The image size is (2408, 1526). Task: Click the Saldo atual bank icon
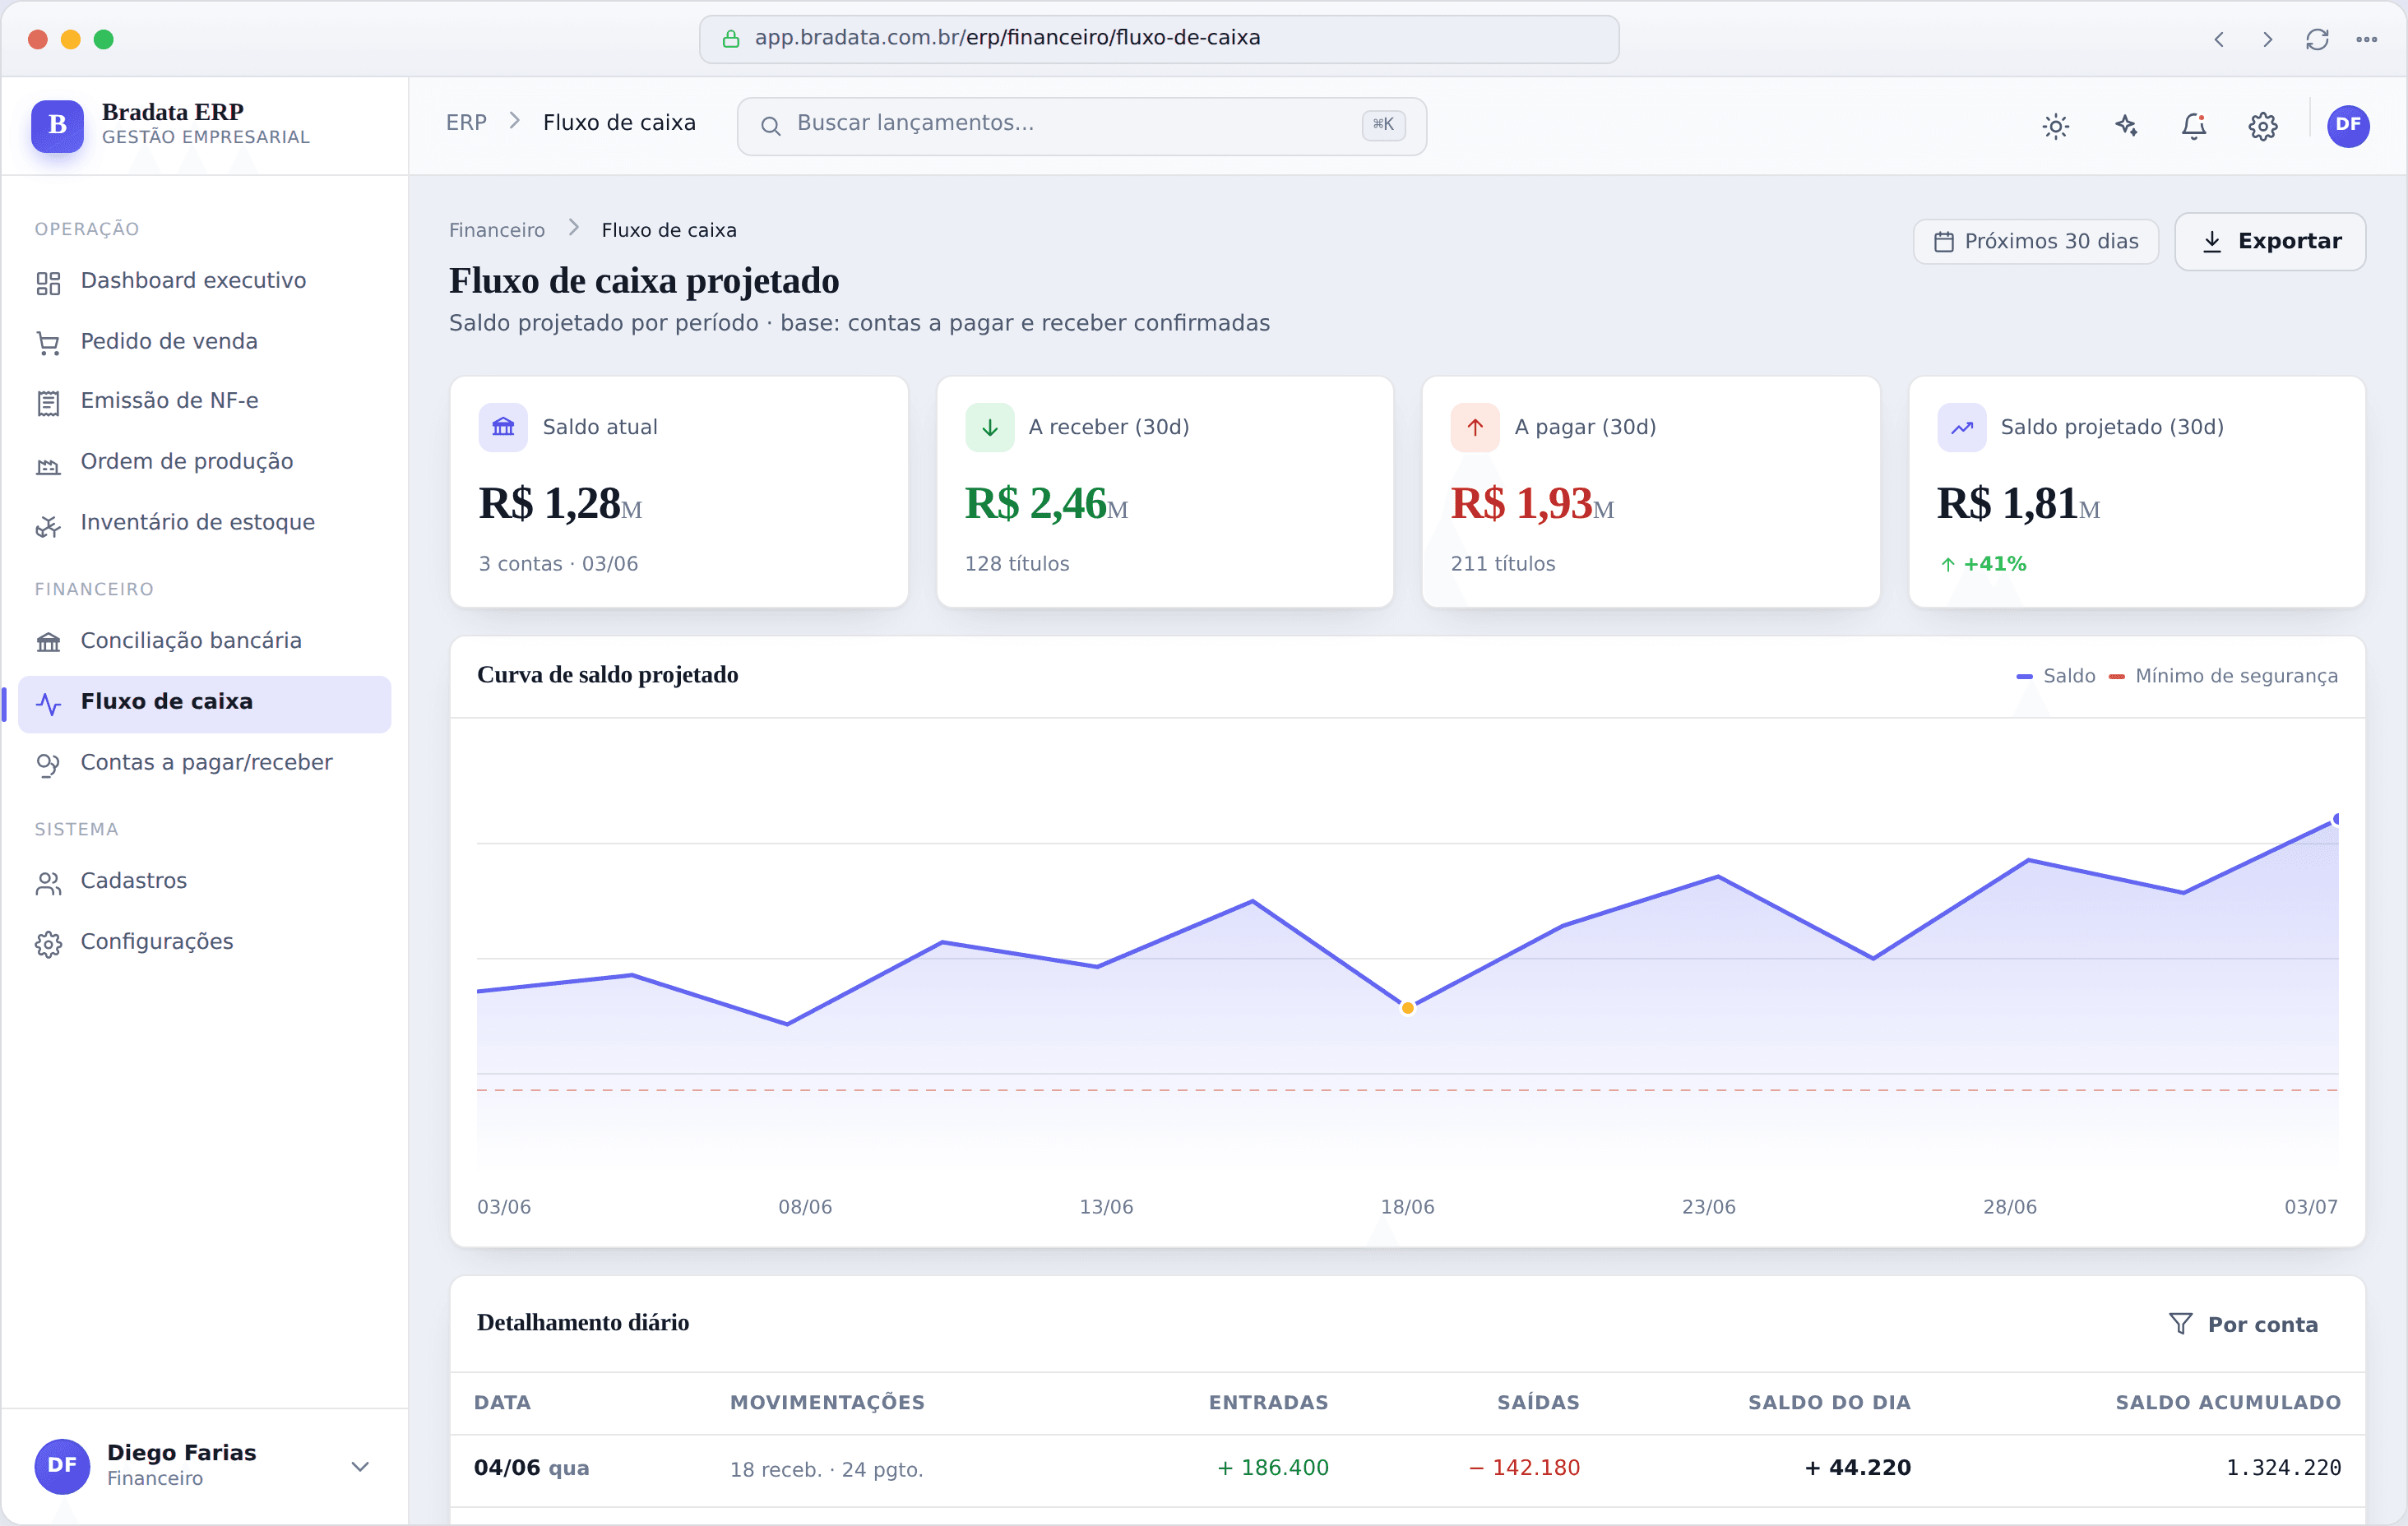coord(503,427)
